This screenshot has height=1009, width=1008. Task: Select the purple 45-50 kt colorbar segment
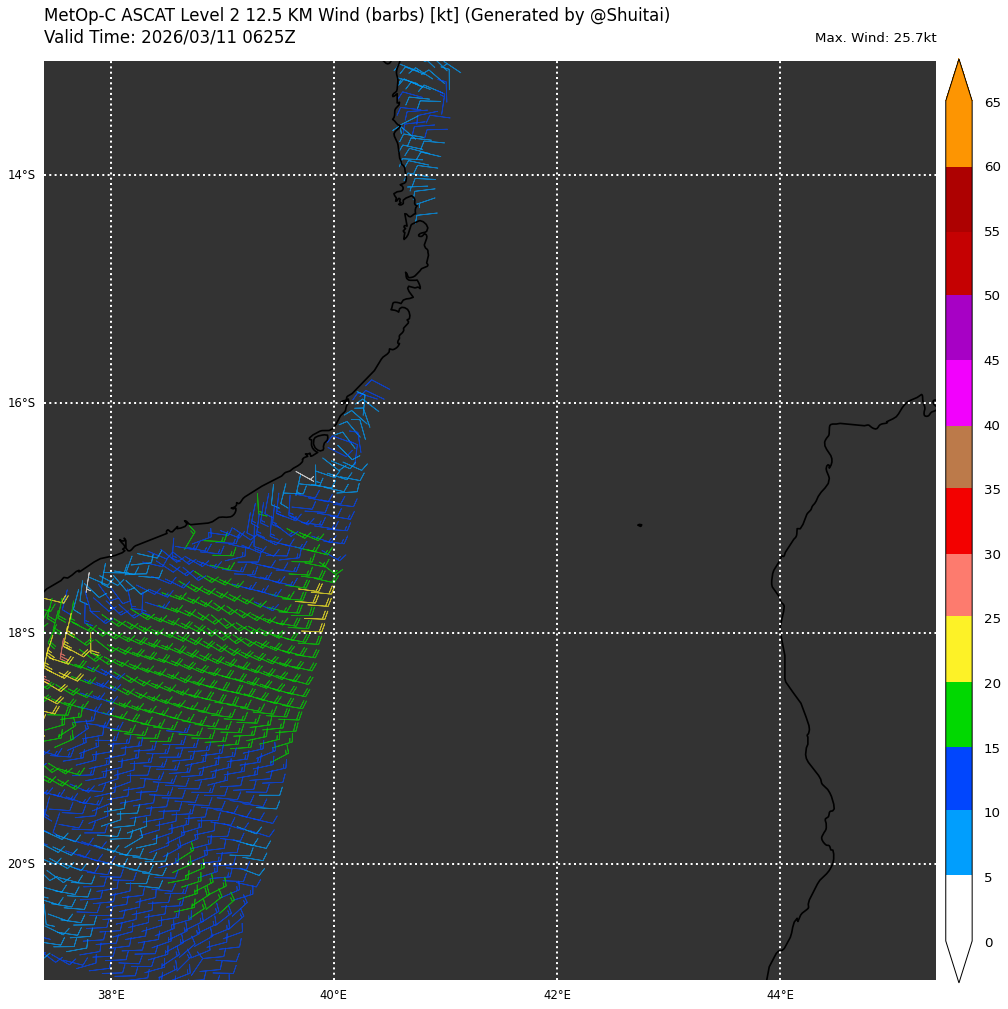click(958, 327)
